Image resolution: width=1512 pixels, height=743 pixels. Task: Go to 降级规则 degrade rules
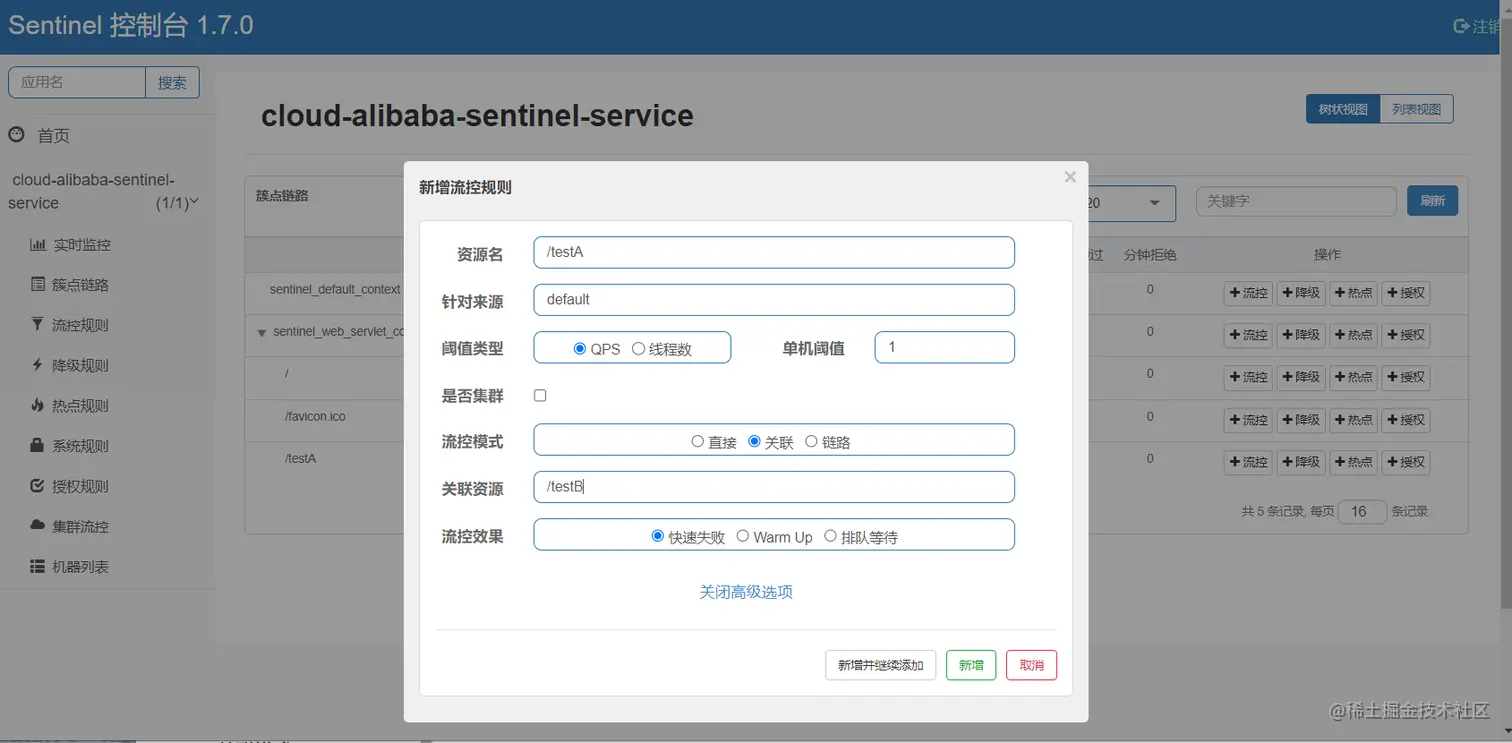[x=80, y=365]
